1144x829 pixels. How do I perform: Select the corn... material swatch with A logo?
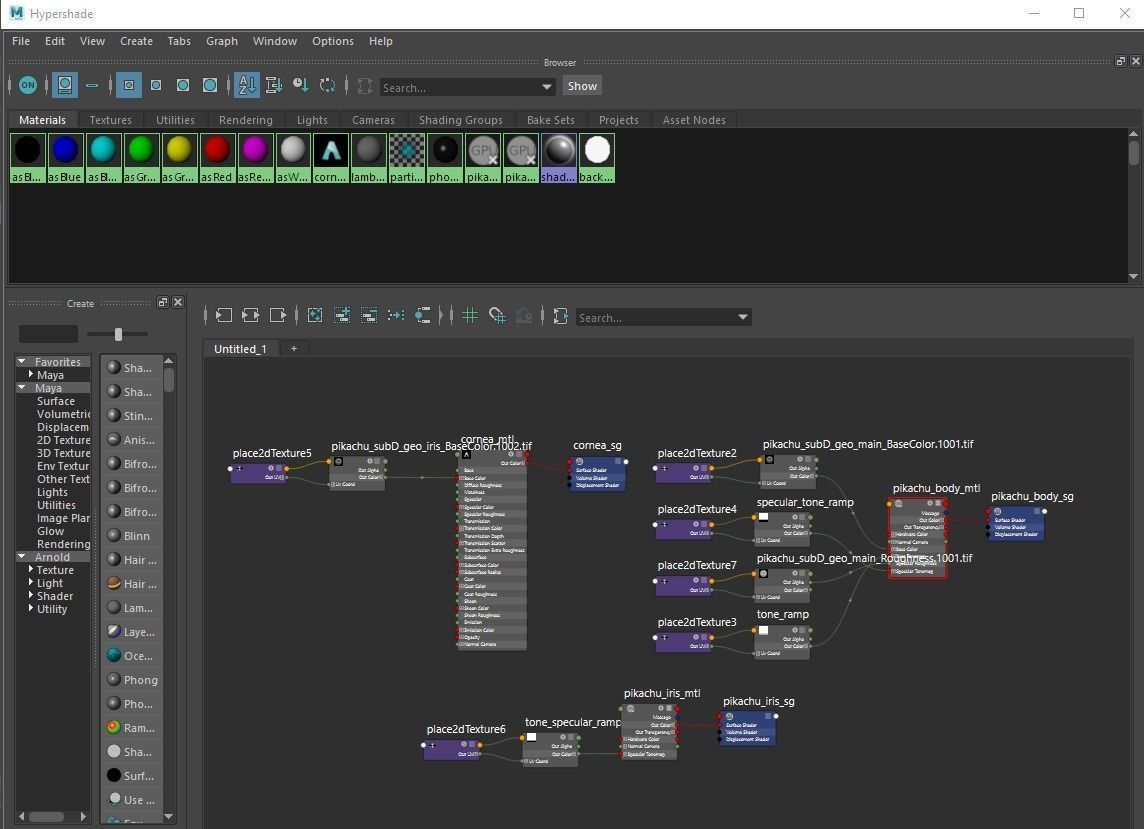point(331,158)
